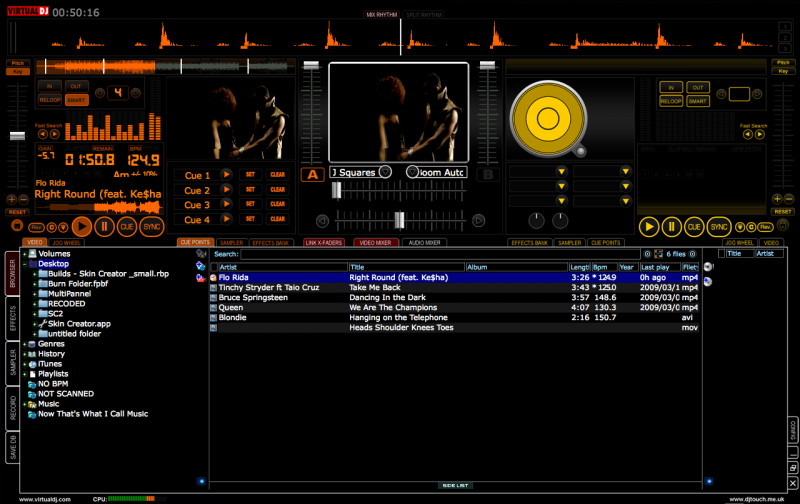Select the Queen track row
This screenshot has width=800, height=504.
pos(454,307)
